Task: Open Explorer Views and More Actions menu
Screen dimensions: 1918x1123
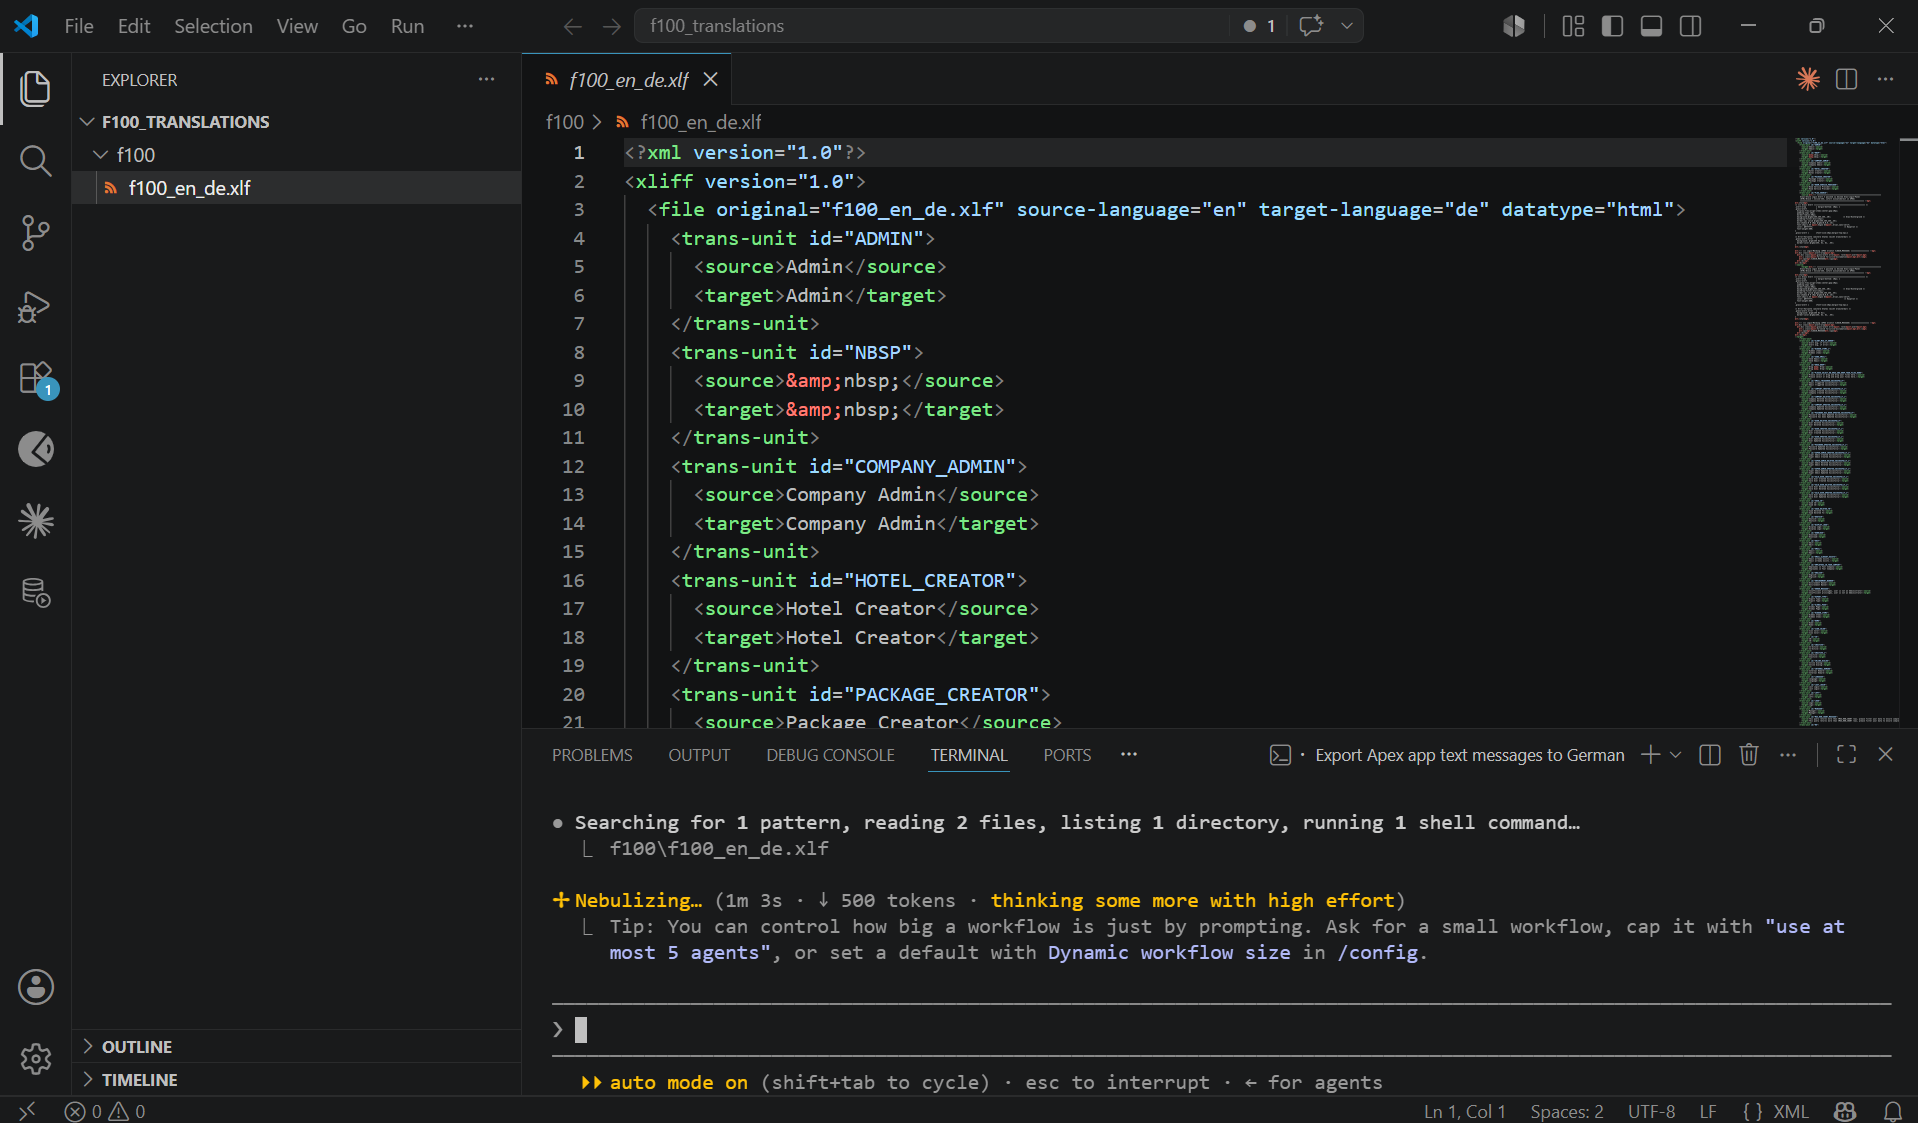Action: pos(486,79)
